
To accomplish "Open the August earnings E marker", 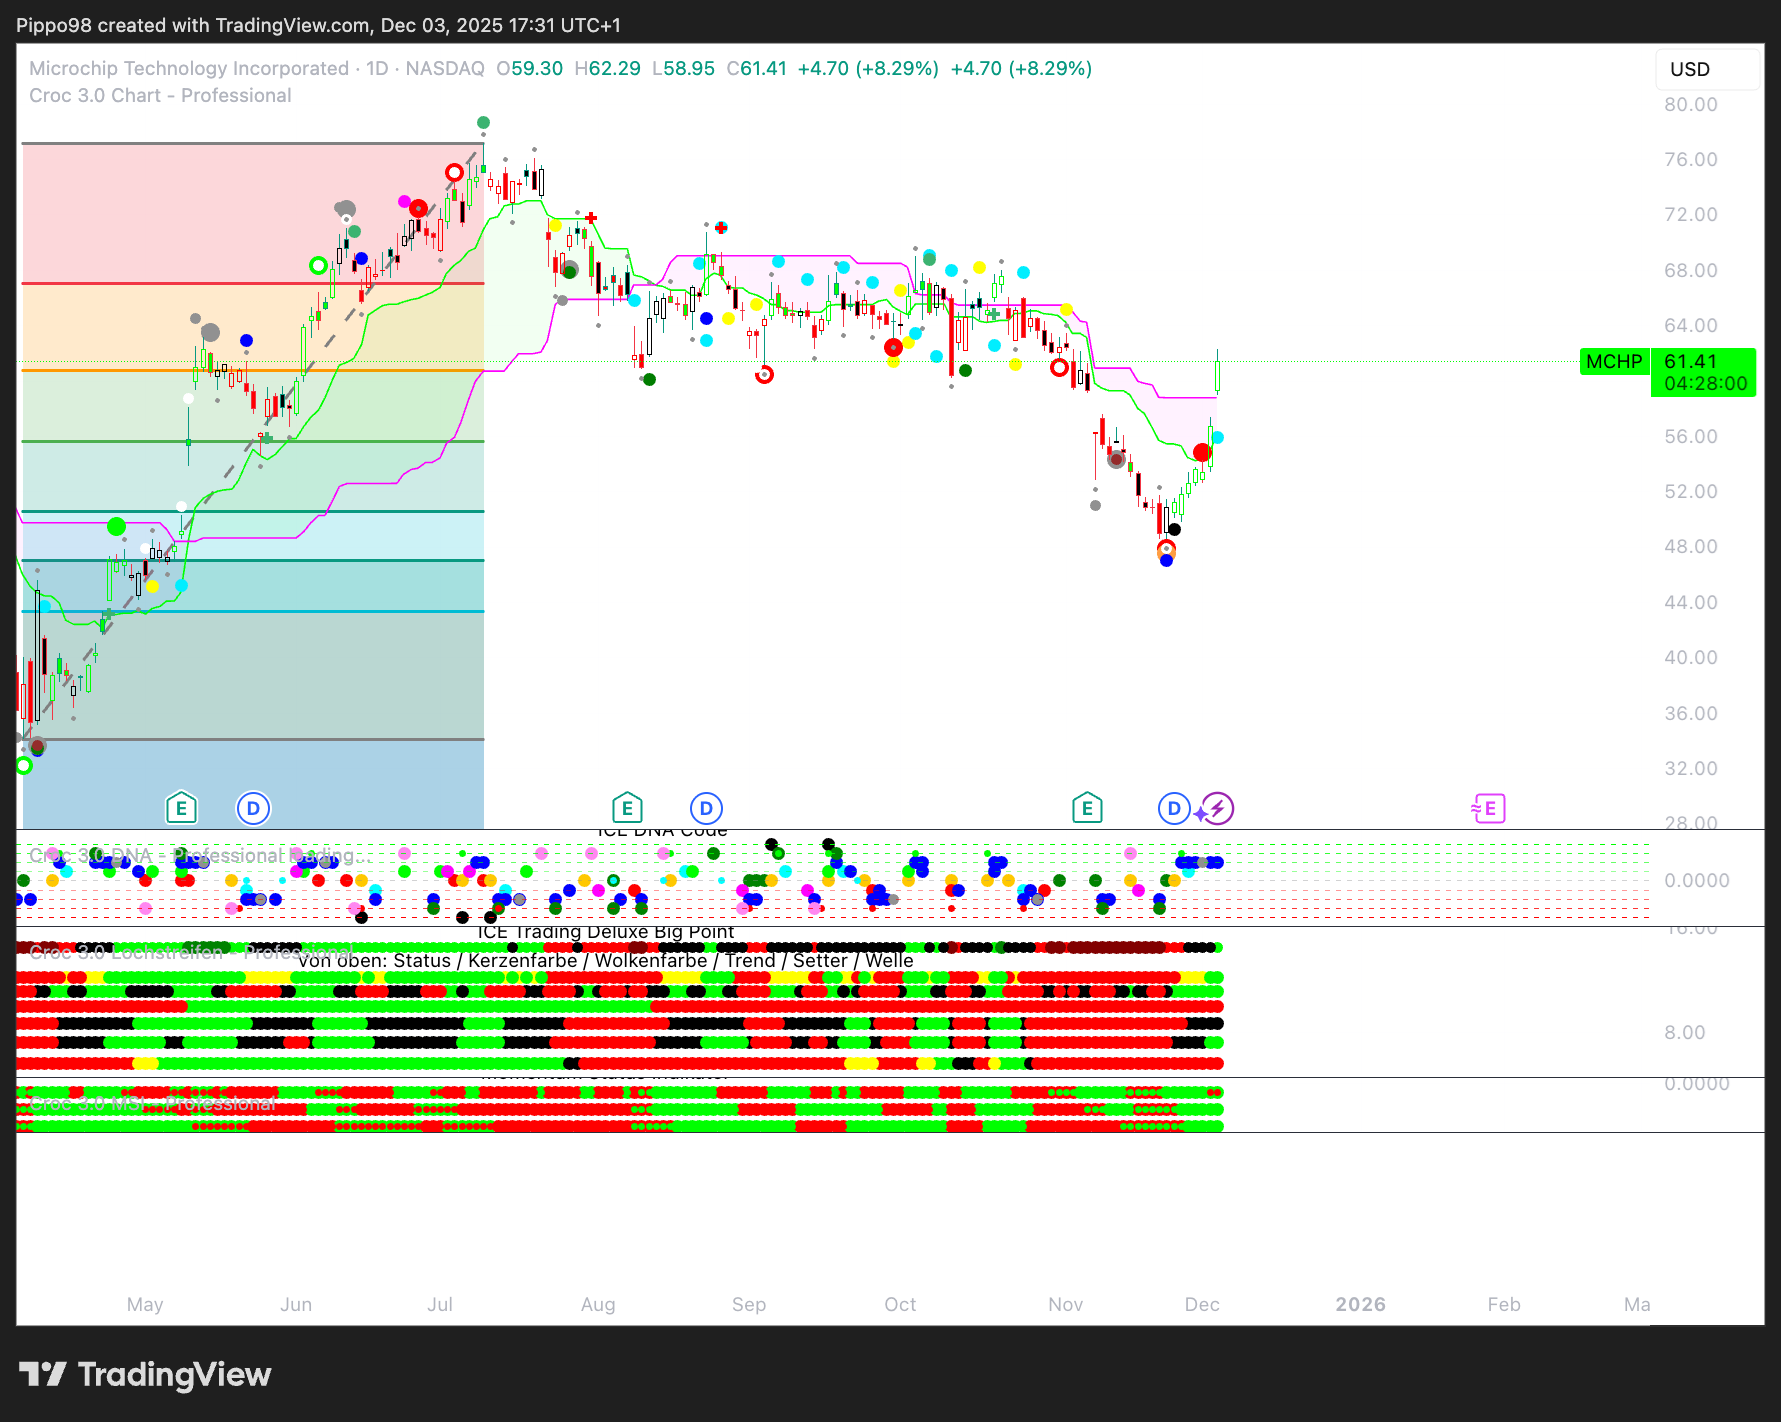I will click(627, 808).
